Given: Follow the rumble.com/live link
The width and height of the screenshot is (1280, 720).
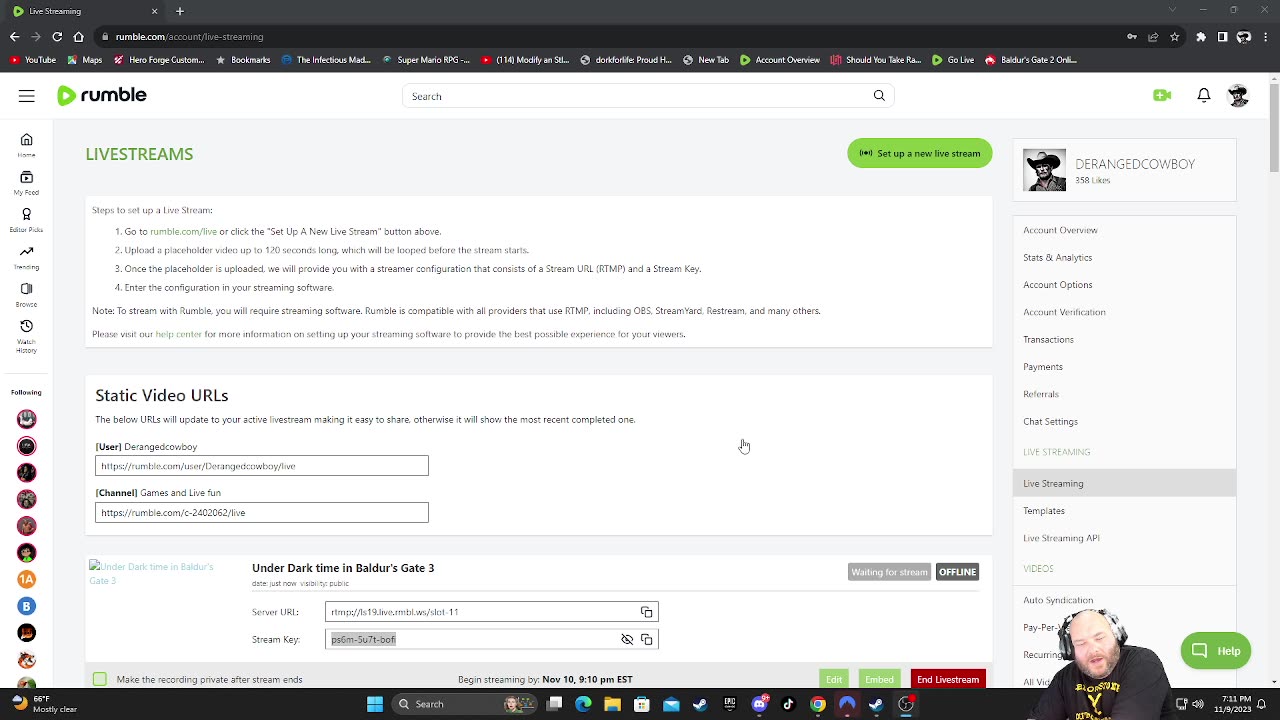Looking at the screenshot, I should [183, 232].
